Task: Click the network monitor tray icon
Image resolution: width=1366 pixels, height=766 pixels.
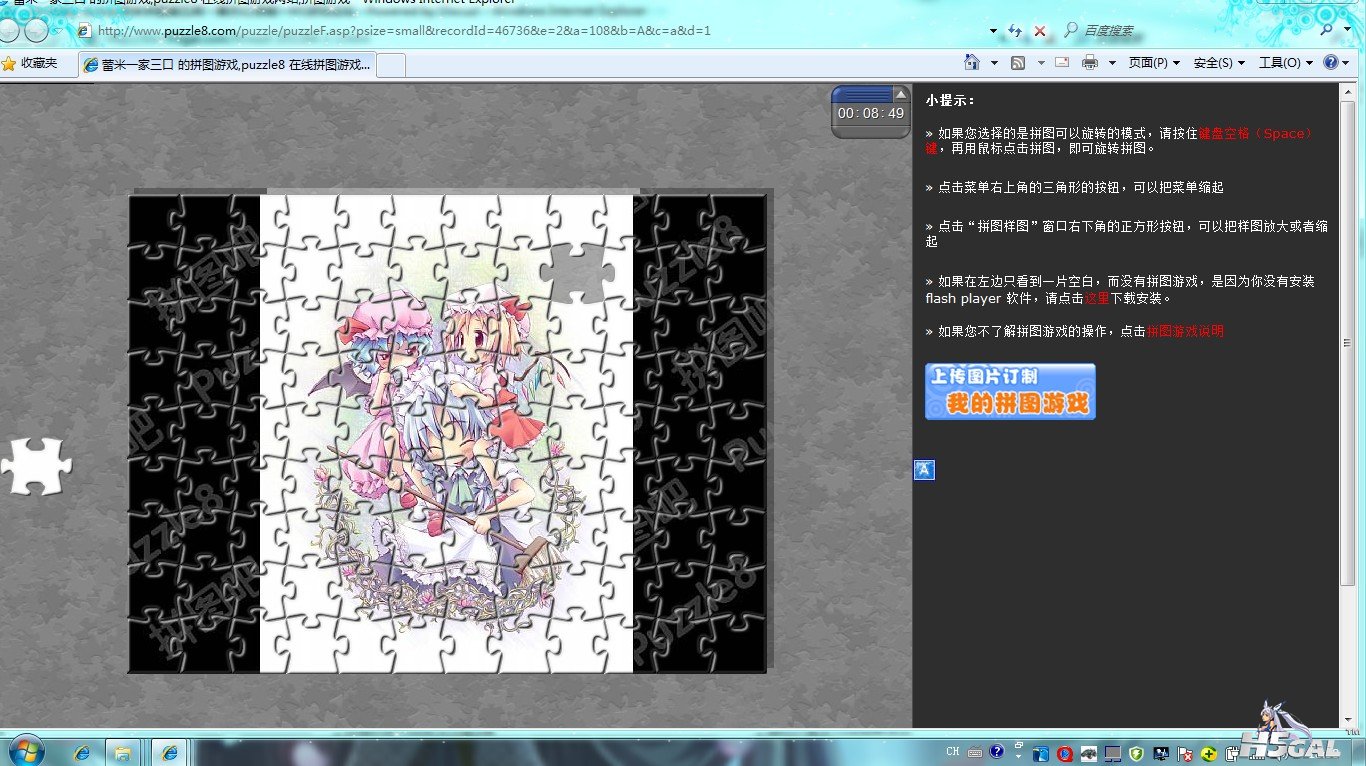Action: [1161, 754]
